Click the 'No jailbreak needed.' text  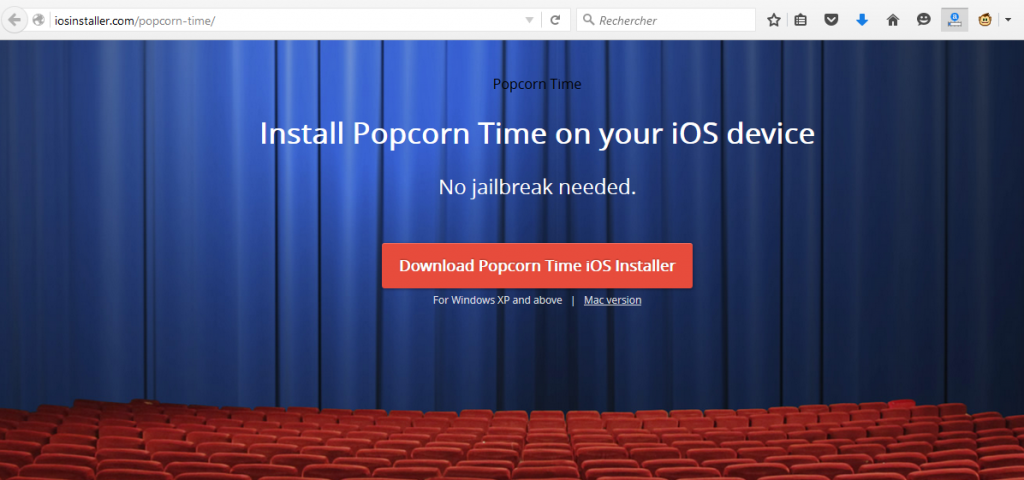click(537, 187)
